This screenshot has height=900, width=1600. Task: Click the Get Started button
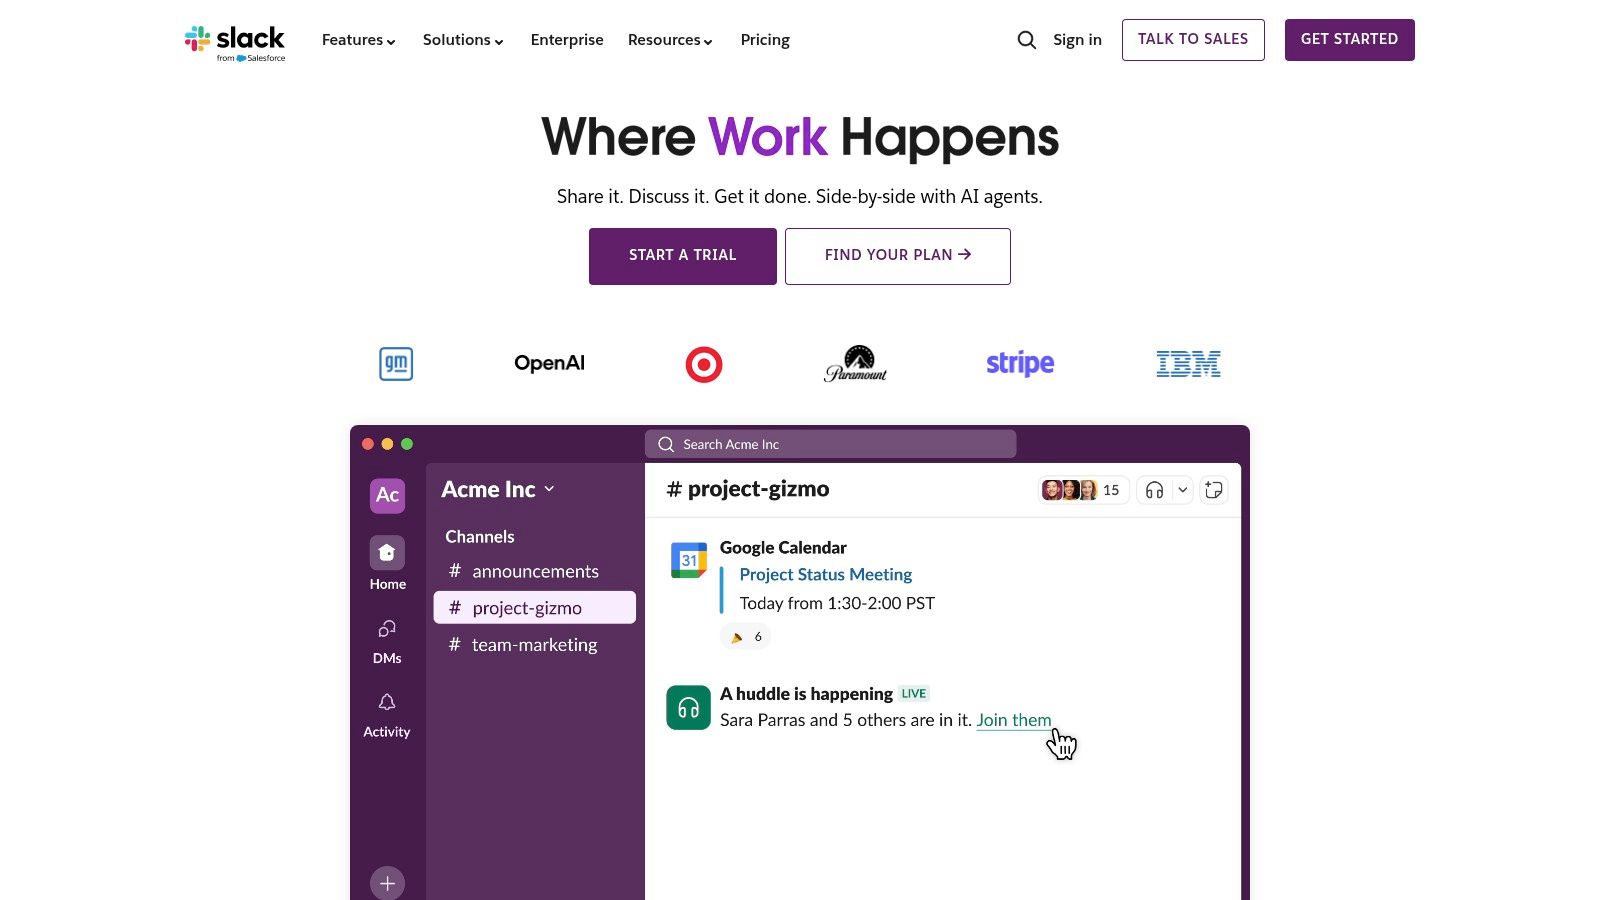coord(1349,40)
